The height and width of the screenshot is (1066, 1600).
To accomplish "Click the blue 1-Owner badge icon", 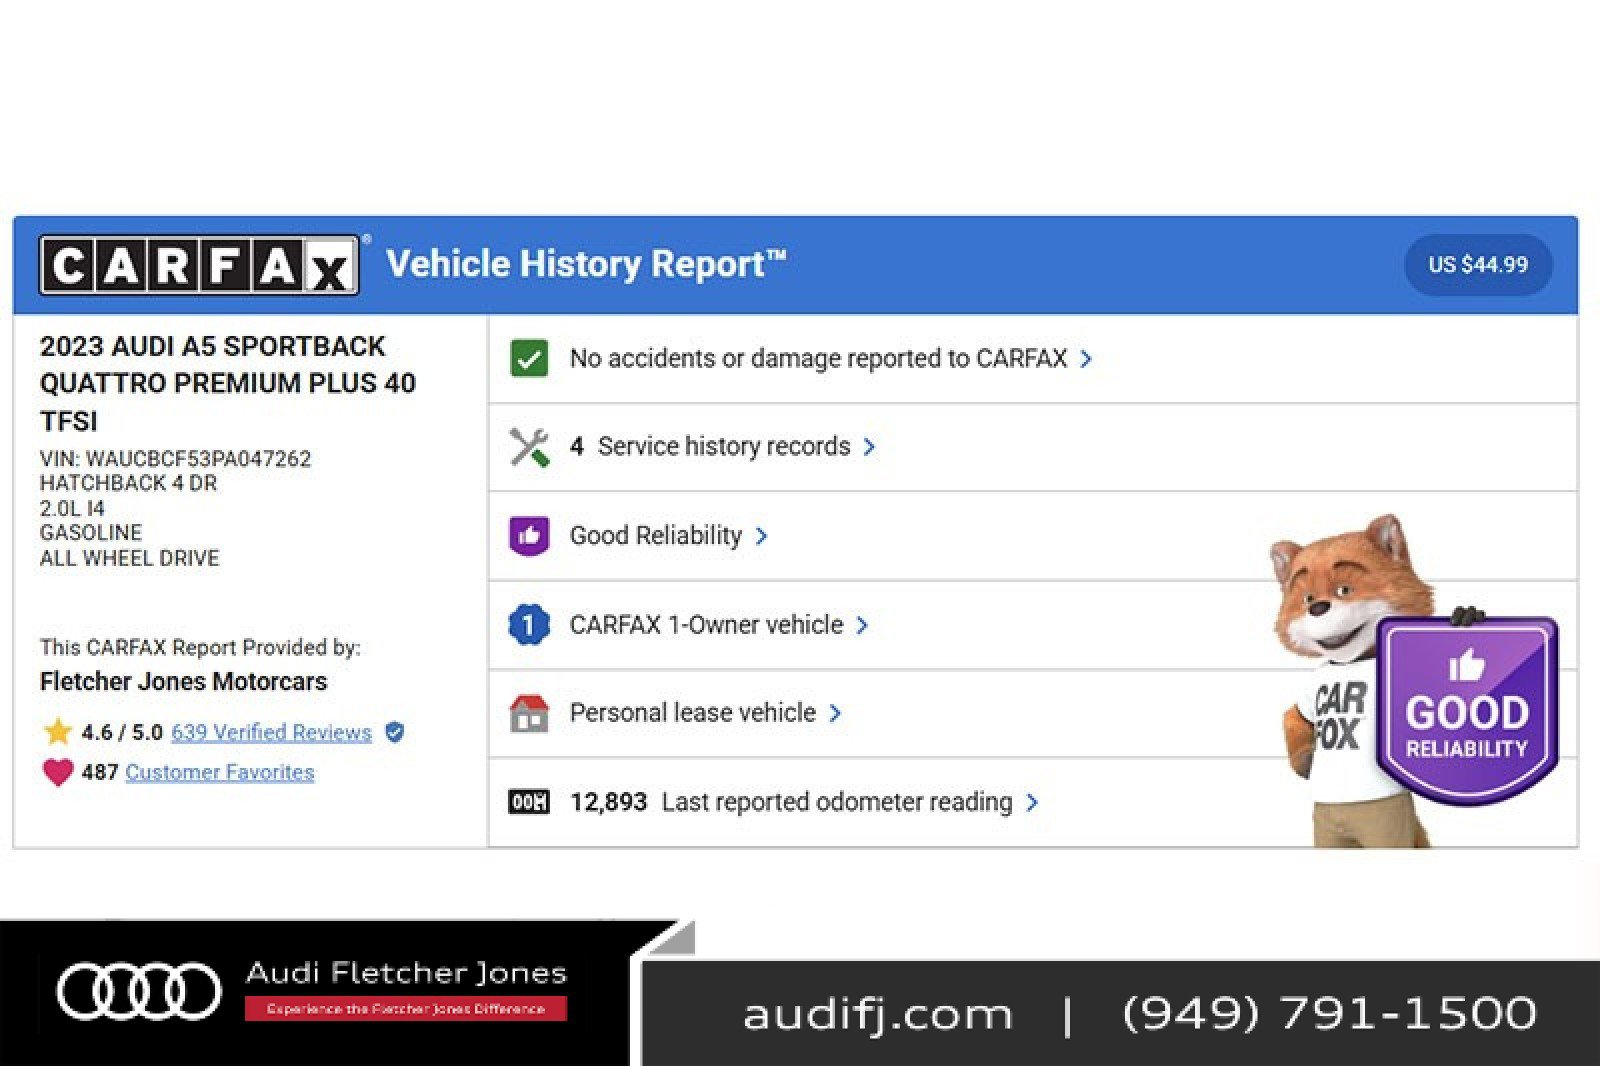I will pos(529,625).
